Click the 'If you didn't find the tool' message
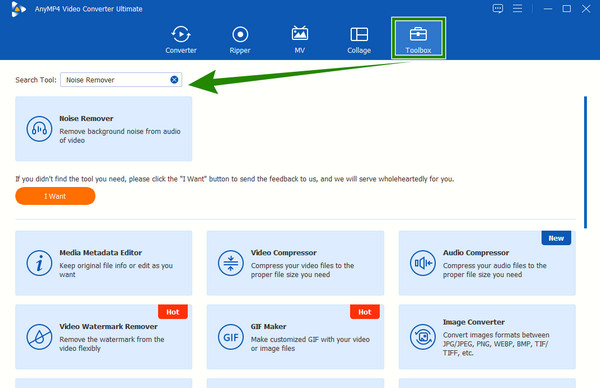Screen dimensions: 600x388 (235, 179)
